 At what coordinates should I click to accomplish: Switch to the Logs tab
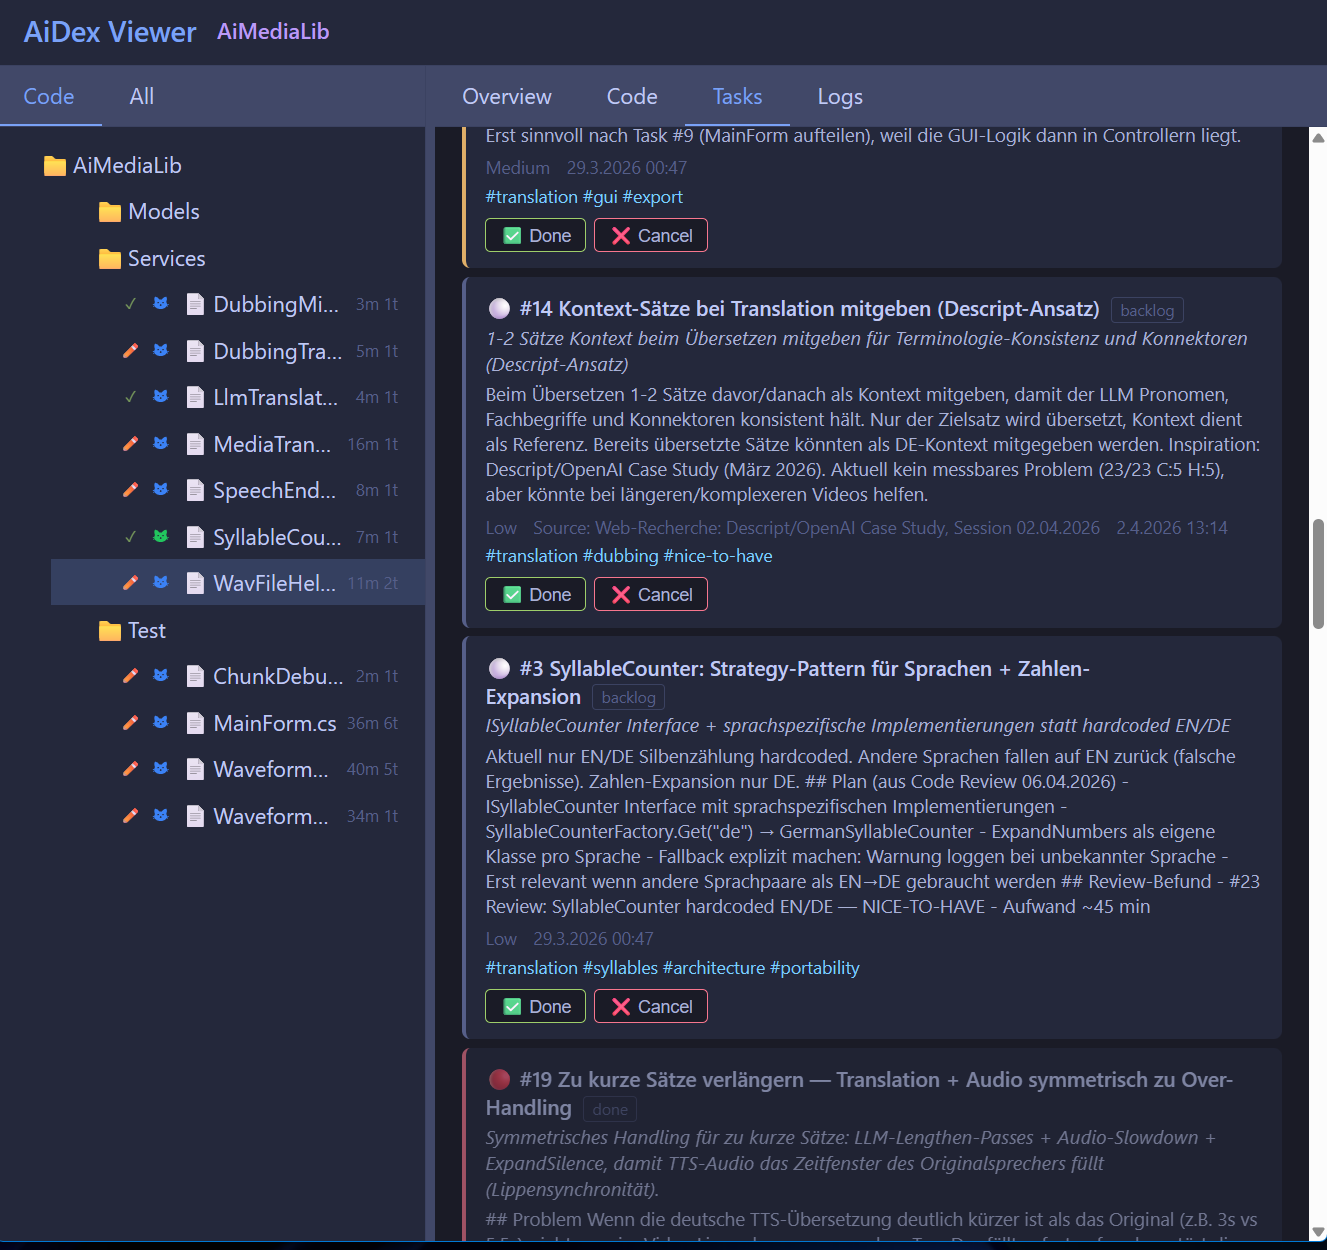tap(839, 96)
